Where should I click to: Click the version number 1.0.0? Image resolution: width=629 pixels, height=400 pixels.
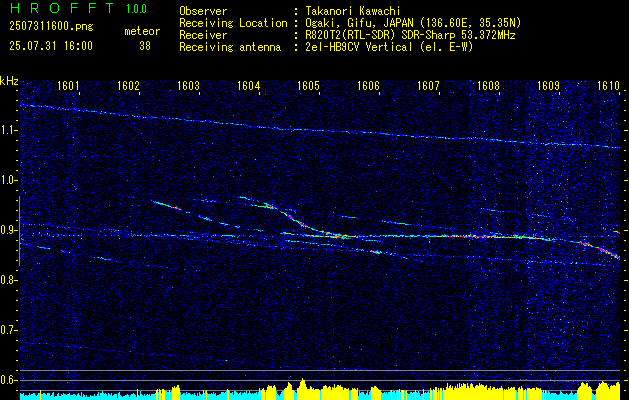136,8
